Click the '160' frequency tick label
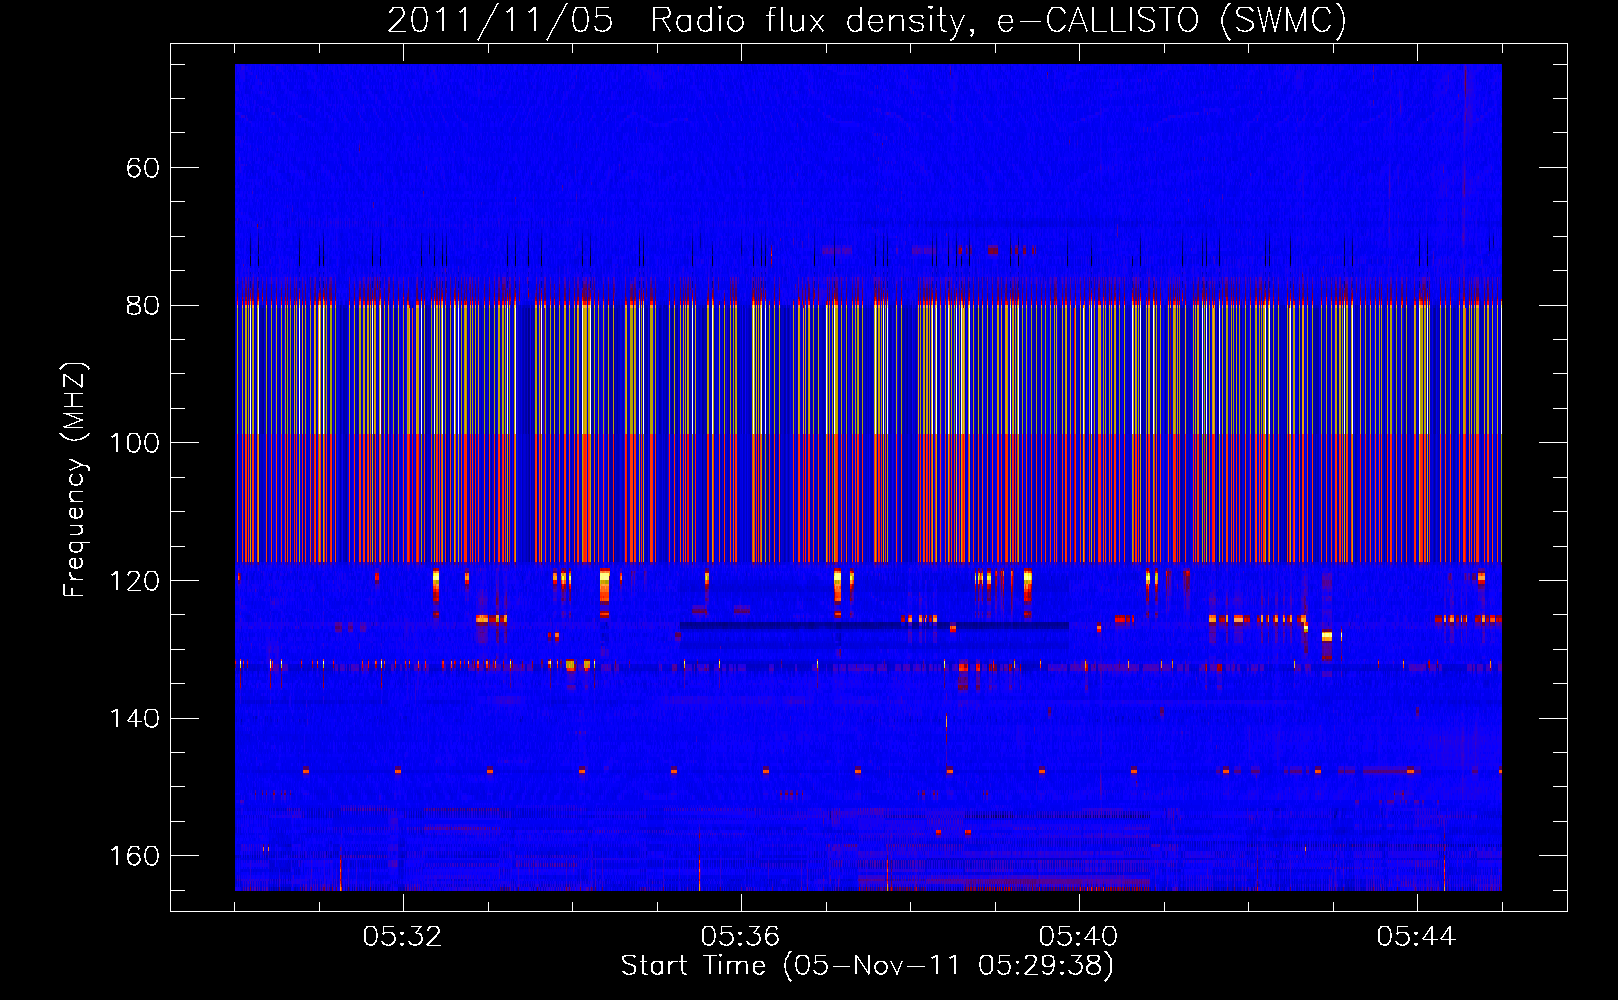The image size is (1618, 1000). coord(135,856)
